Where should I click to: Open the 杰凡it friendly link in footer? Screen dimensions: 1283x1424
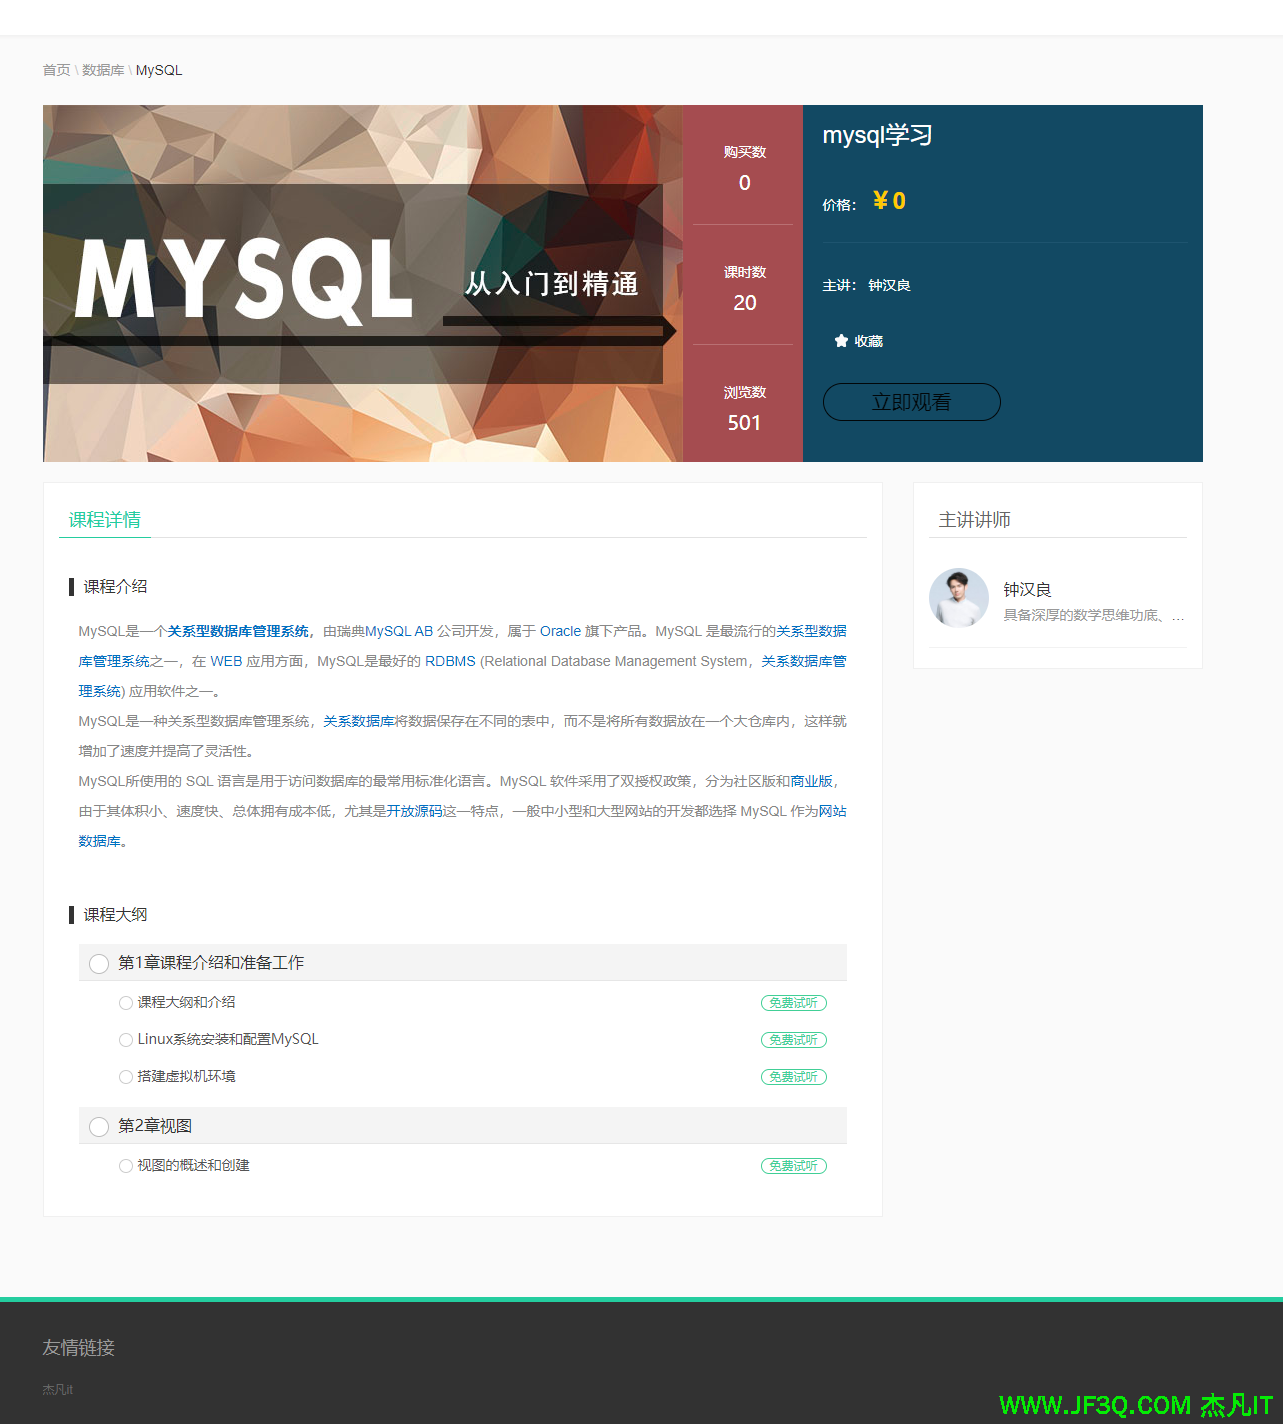(x=57, y=1390)
